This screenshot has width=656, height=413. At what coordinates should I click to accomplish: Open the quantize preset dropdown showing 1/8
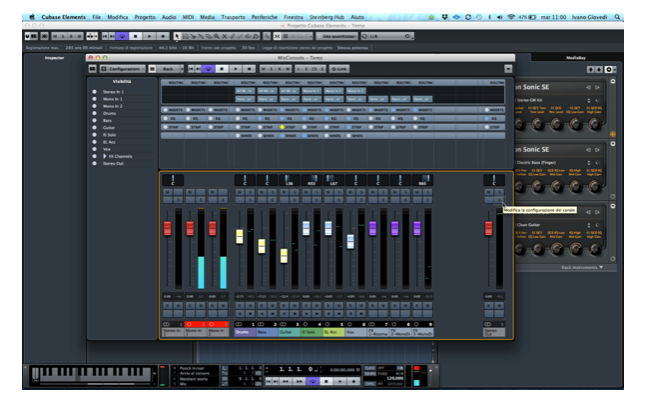pyautogui.click(x=387, y=36)
